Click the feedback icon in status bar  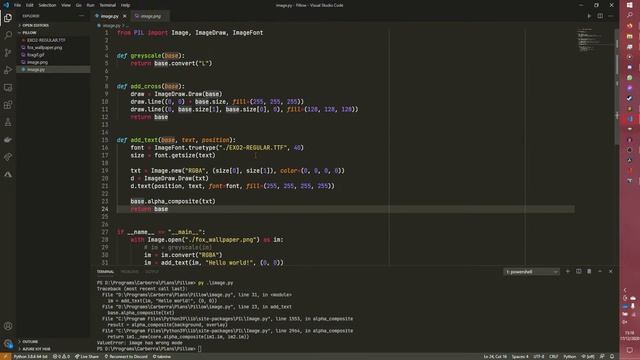coord(602,356)
